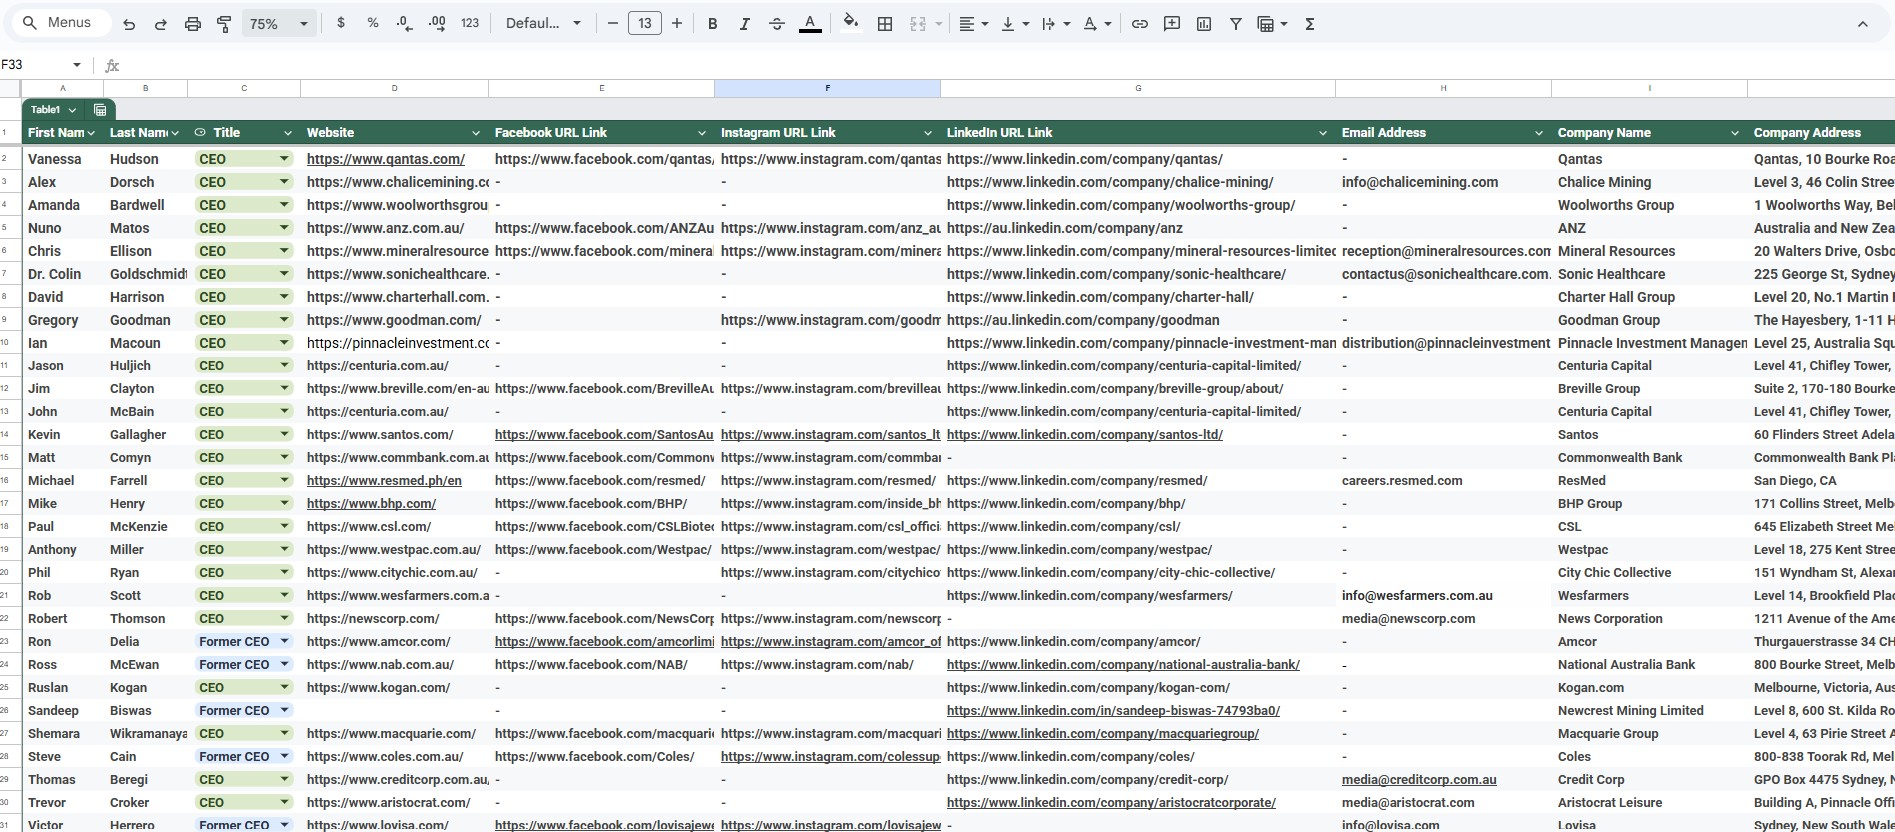The width and height of the screenshot is (1895, 832).
Task: Select the cell 'info@chalicemining.com'
Action: pos(1443,182)
